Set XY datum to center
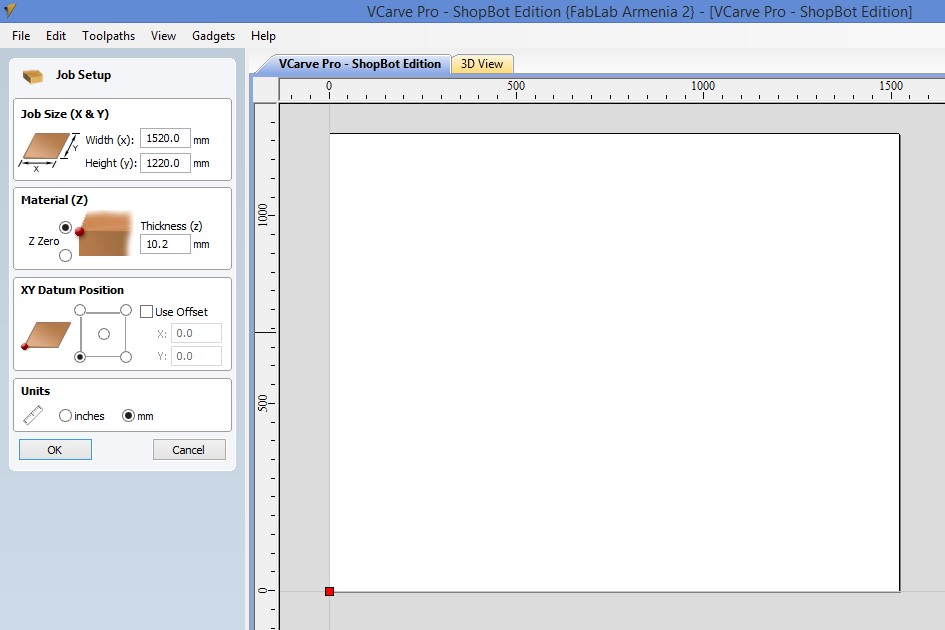The width and height of the screenshot is (945, 630). pos(104,334)
